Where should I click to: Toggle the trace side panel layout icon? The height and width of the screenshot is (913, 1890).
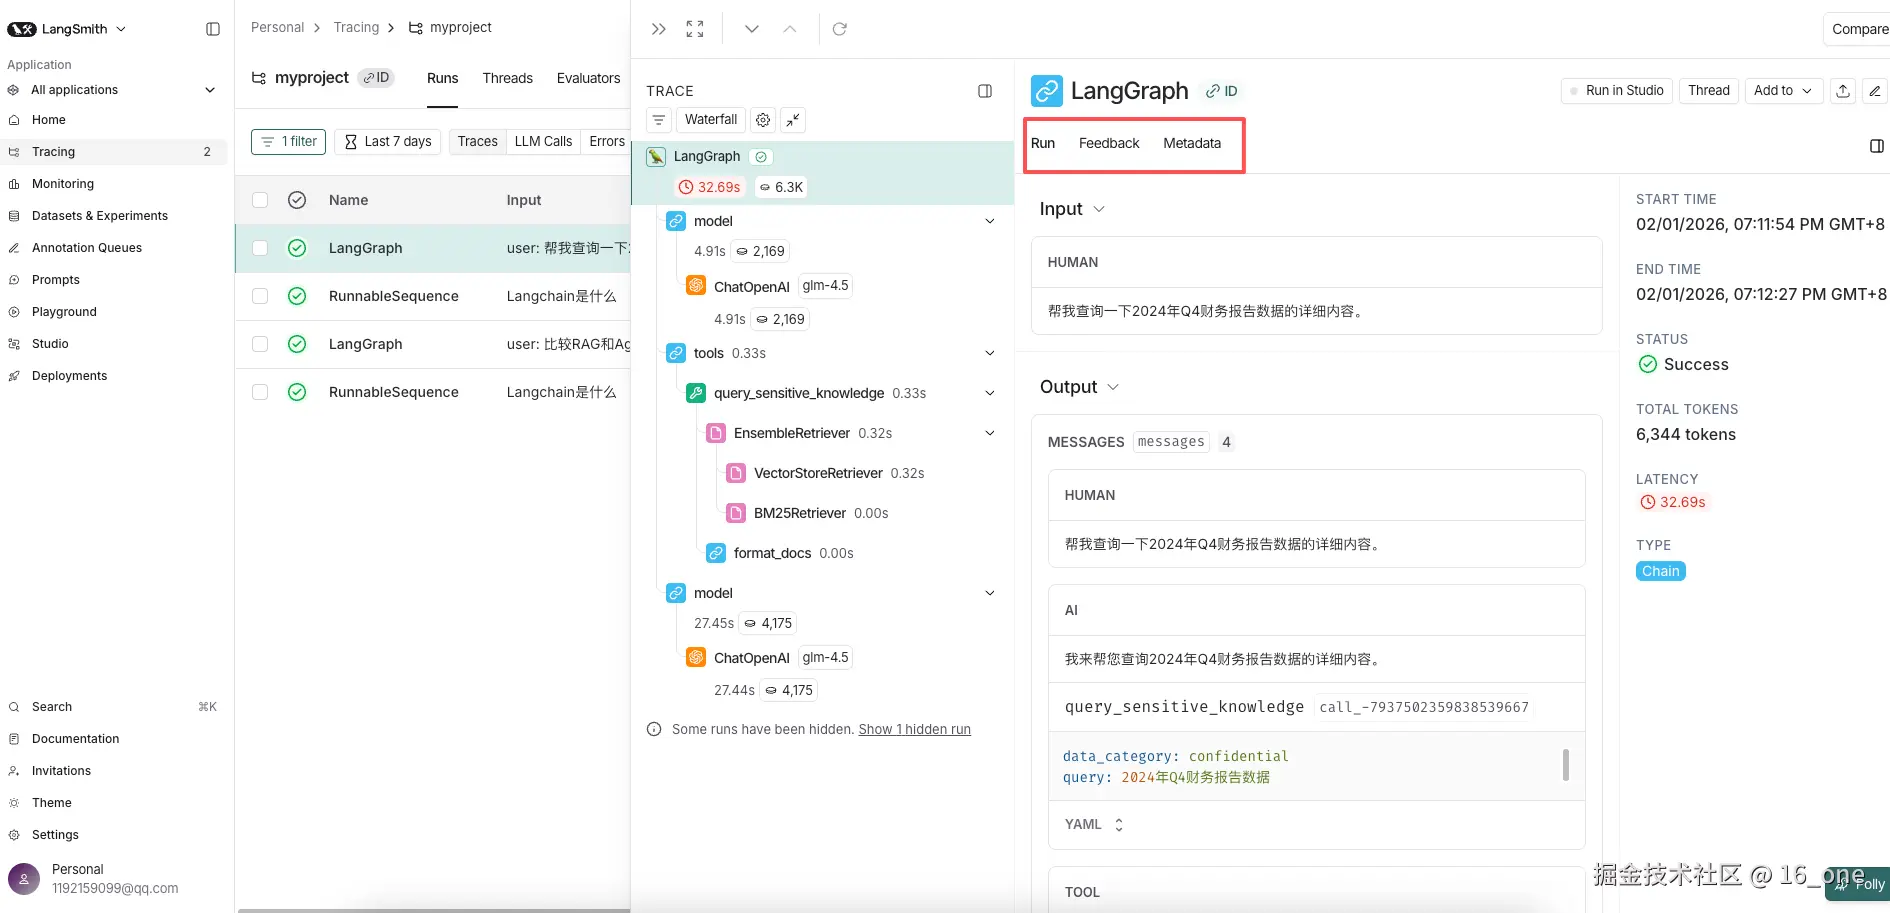[985, 91]
